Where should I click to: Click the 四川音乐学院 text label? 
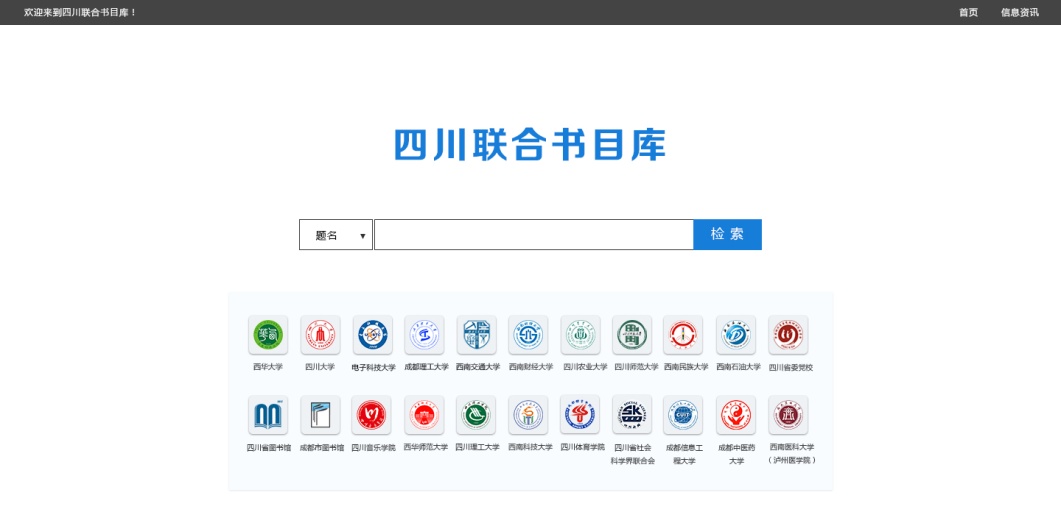pyautogui.click(x=374, y=447)
